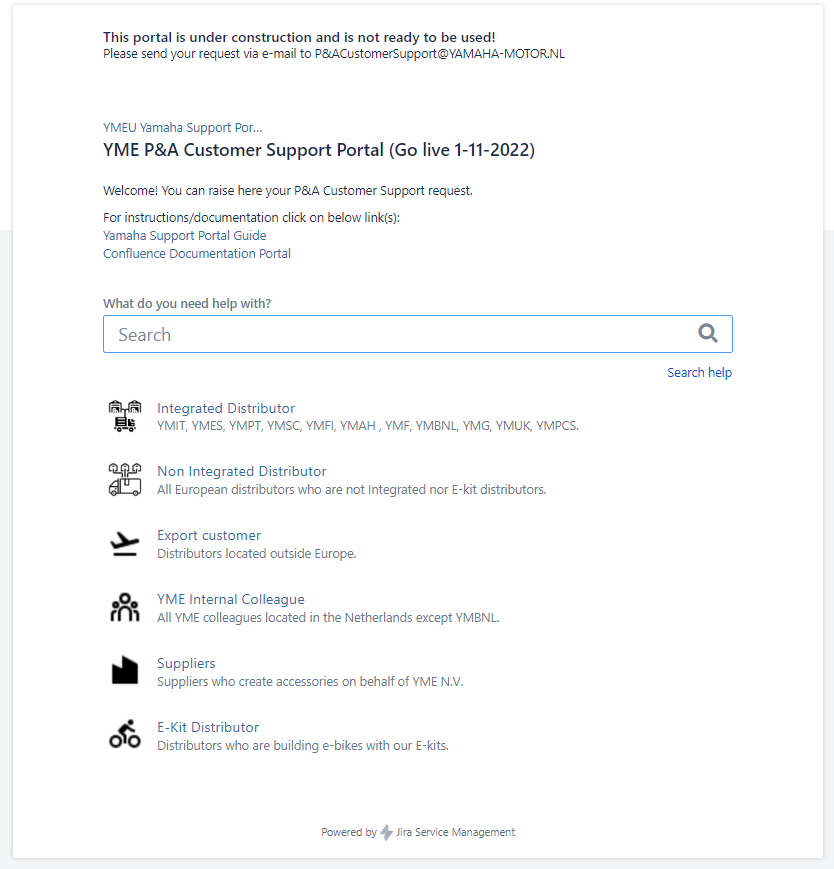Click the magnifying glass search icon

coord(708,334)
